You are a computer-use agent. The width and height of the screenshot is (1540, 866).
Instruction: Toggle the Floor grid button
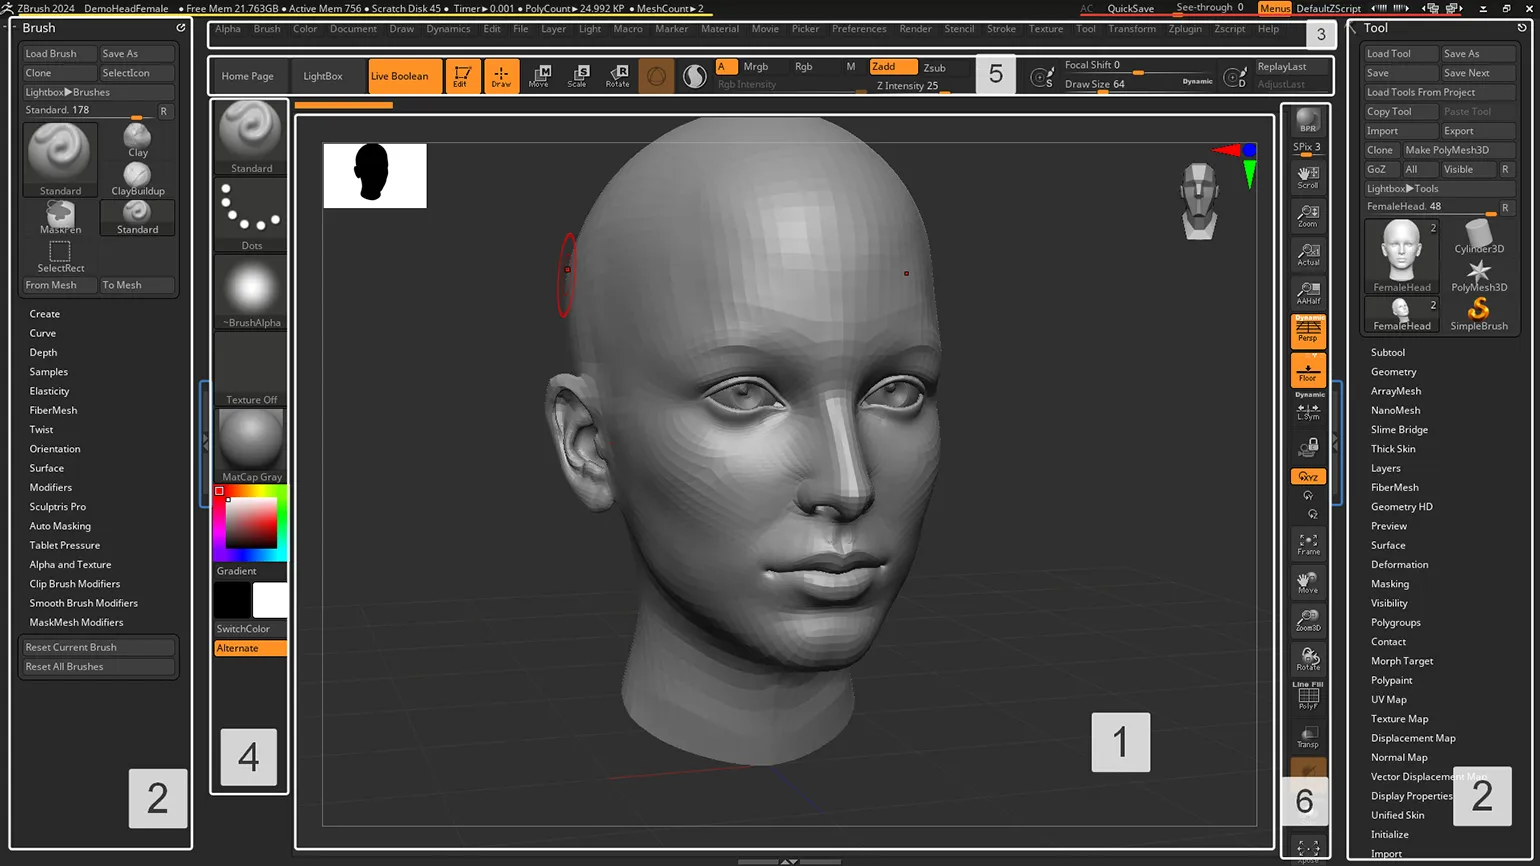[1308, 371]
